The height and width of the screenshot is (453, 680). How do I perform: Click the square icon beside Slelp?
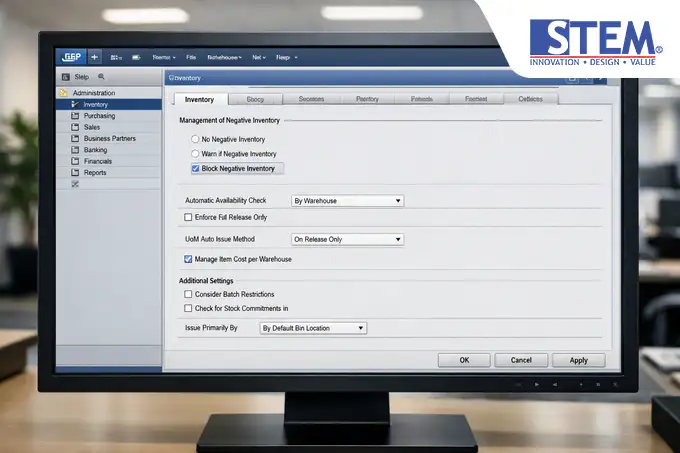tap(66, 77)
